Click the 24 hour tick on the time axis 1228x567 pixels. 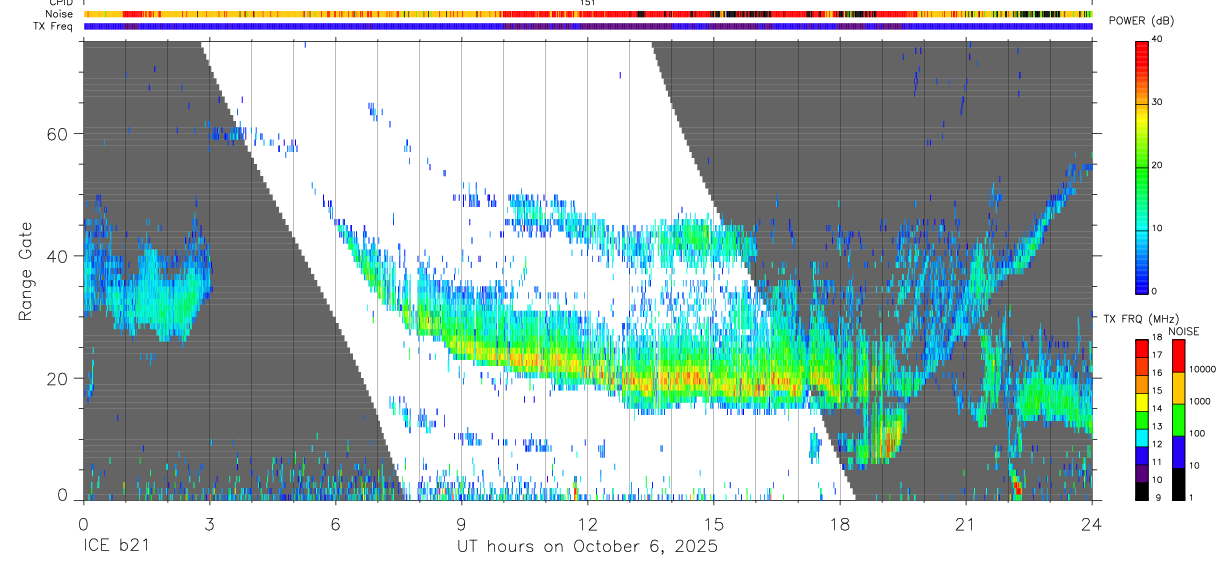coord(1092,523)
